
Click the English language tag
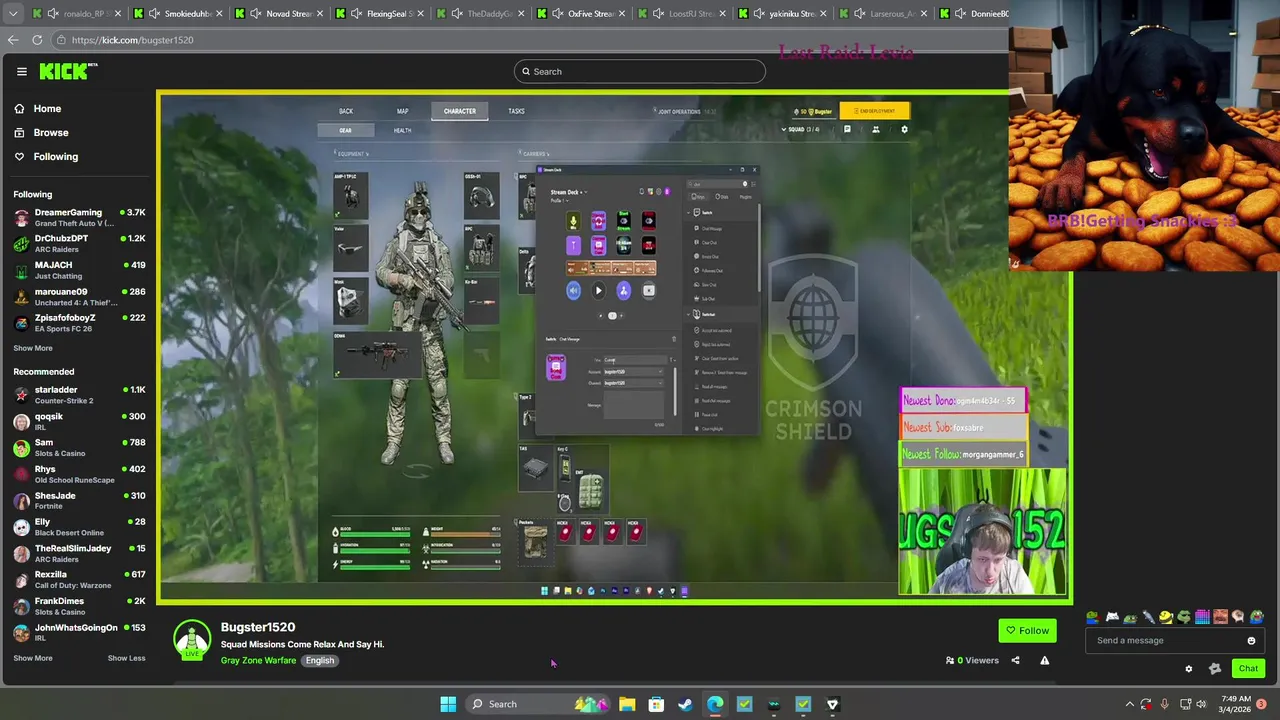[320, 660]
